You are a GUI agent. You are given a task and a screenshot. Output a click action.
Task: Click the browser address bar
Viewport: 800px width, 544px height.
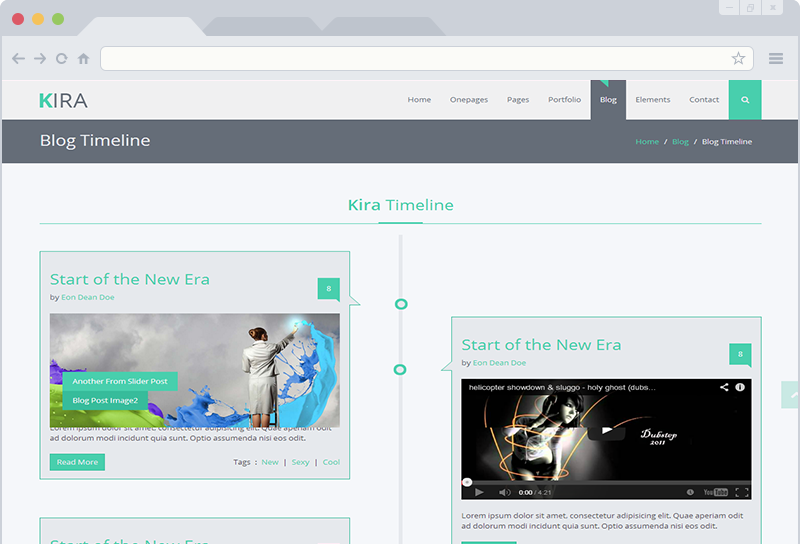tap(415, 59)
